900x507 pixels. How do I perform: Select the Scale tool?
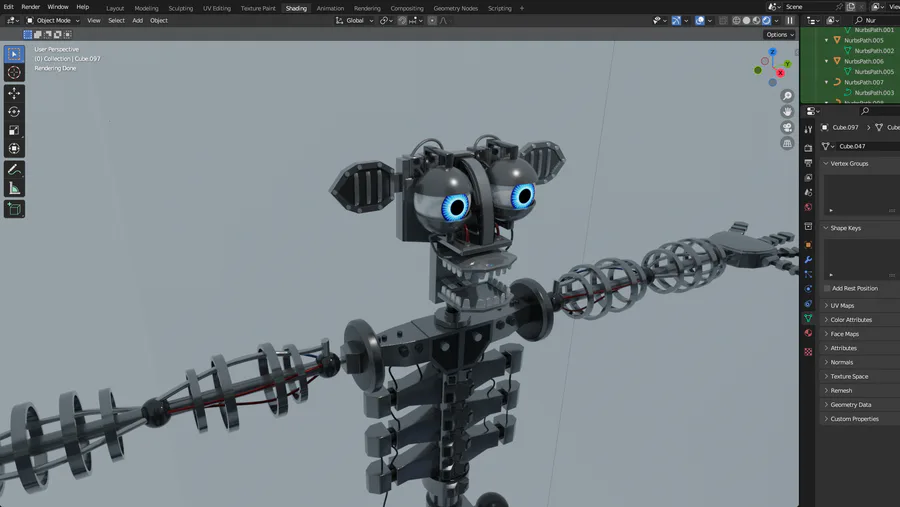tap(14, 130)
